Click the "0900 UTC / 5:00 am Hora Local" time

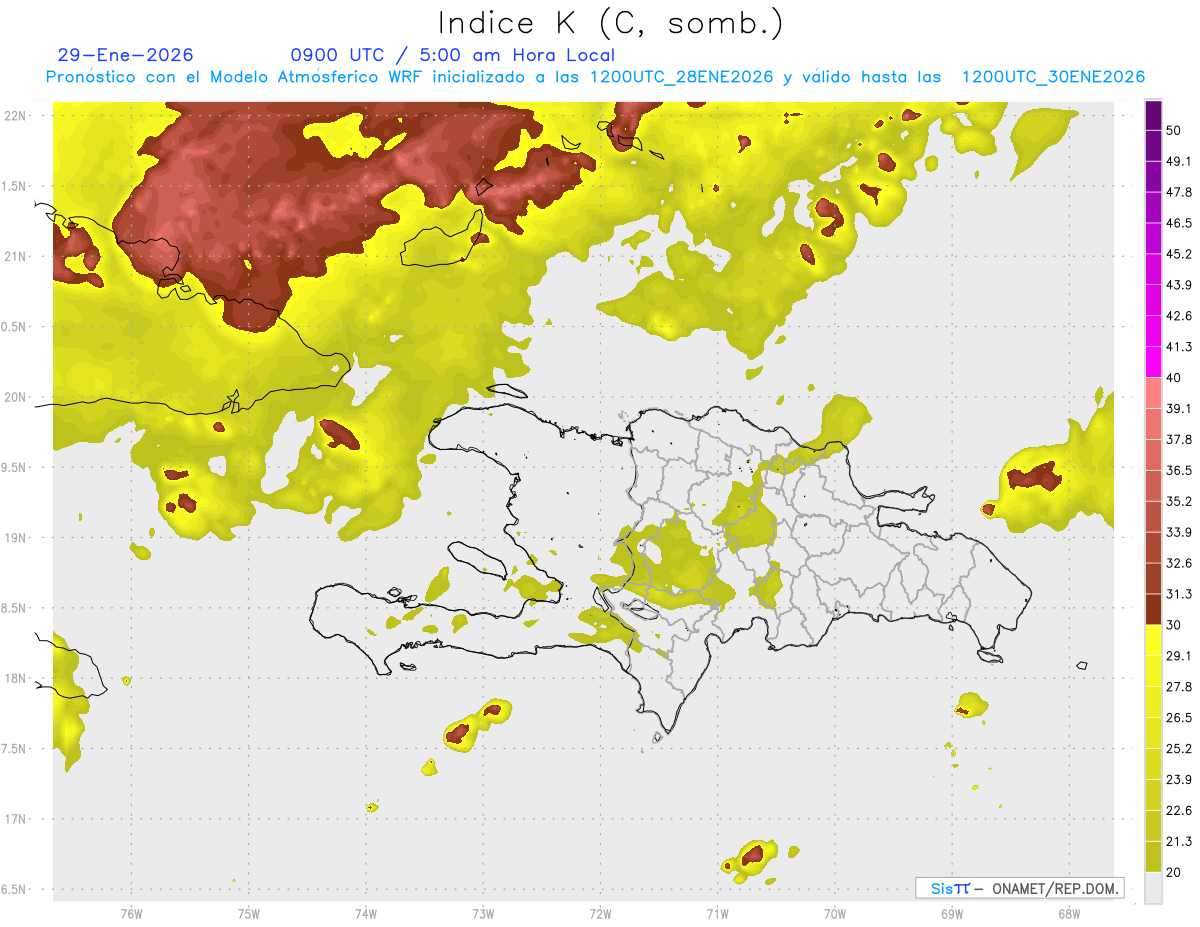452,55
